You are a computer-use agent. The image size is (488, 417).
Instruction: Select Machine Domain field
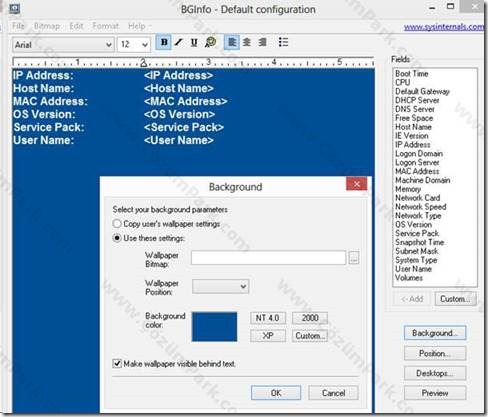(423, 180)
